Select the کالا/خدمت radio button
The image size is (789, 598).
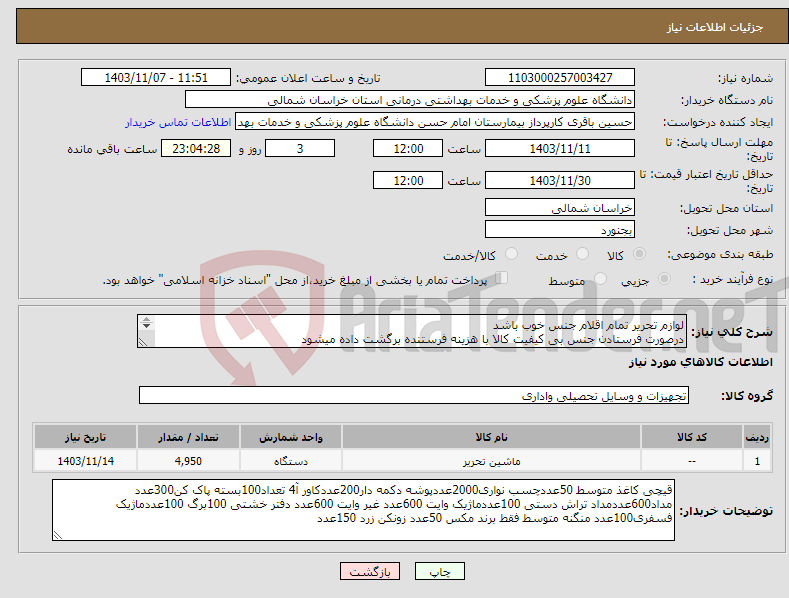click(511, 254)
